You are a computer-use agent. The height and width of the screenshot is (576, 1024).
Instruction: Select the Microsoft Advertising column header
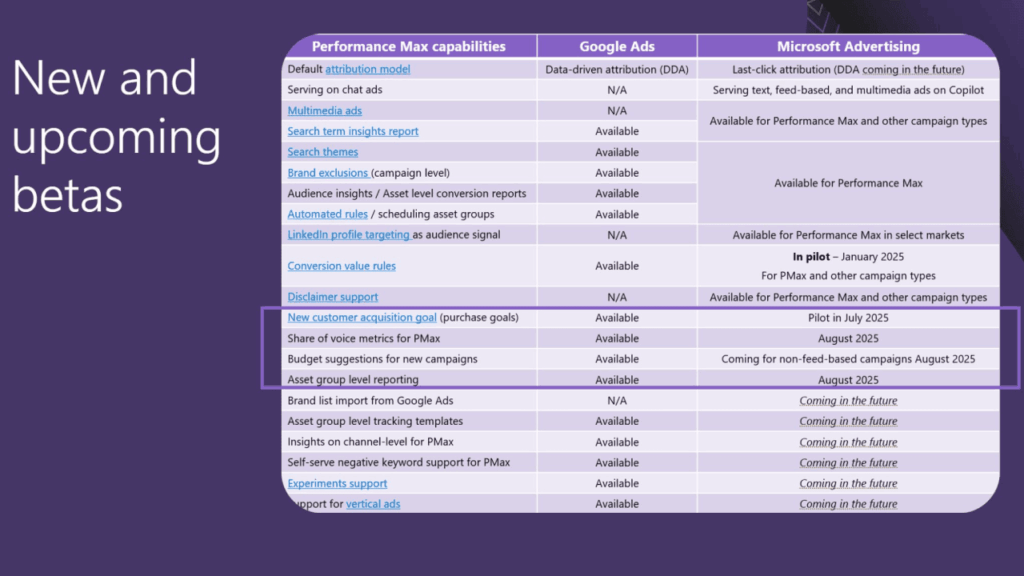coord(848,46)
